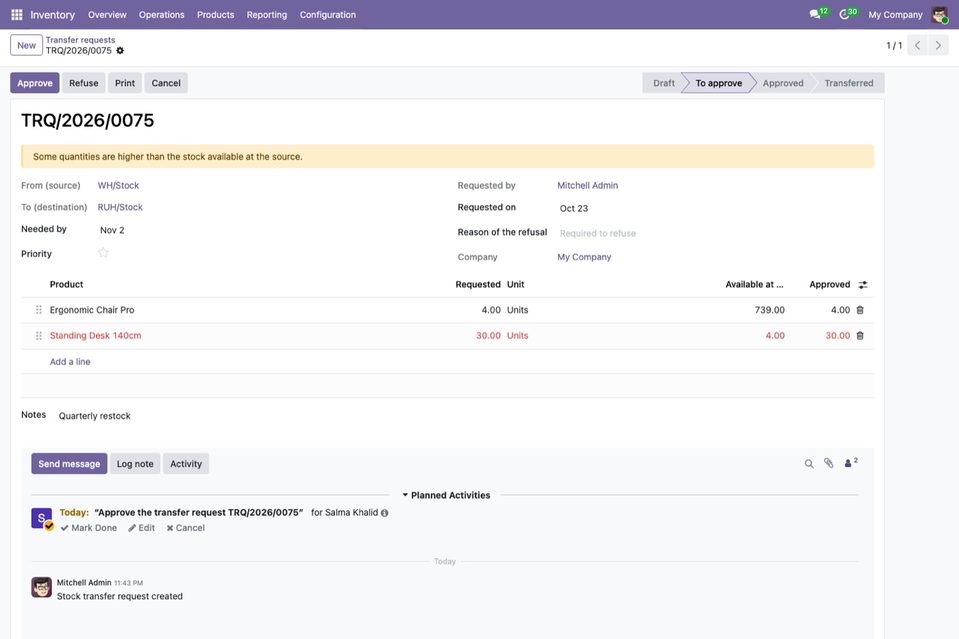Delete the Standing Desk 140cm line
This screenshot has width=959, height=639.
pyautogui.click(x=860, y=336)
